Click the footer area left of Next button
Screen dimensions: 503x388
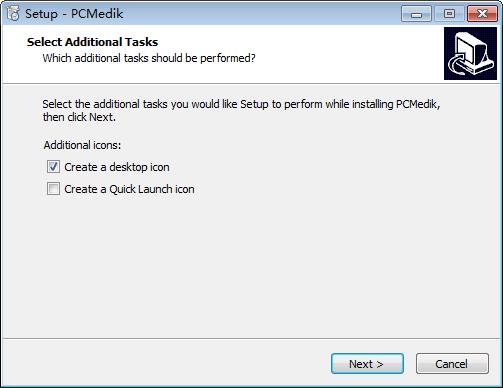point(167,363)
